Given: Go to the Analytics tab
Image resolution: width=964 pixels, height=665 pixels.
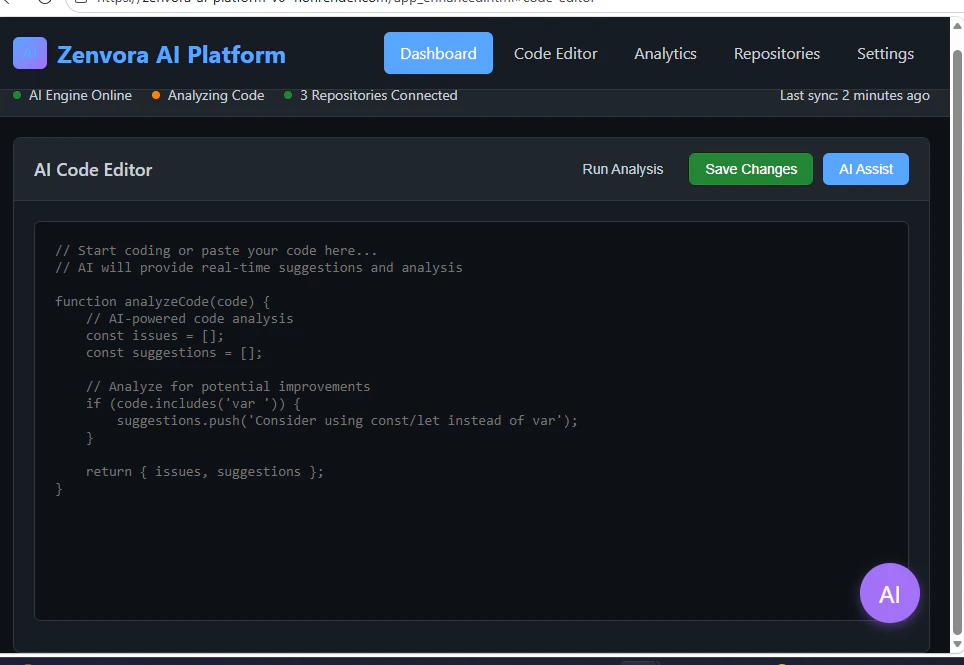Looking at the screenshot, I should point(665,54).
